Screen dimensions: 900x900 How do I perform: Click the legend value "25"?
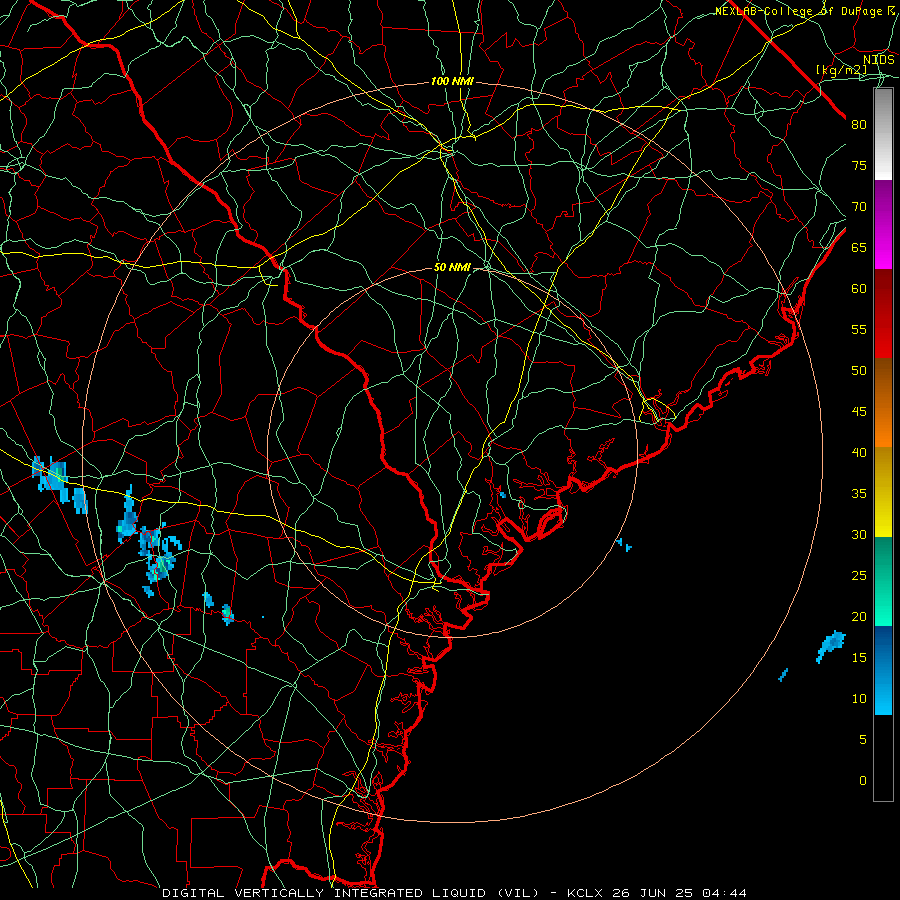point(859,576)
